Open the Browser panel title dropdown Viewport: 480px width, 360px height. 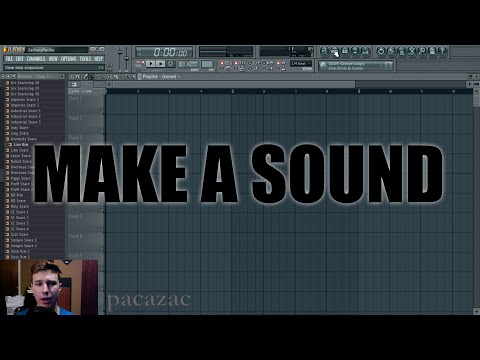pyautogui.click(x=37, y=77)
